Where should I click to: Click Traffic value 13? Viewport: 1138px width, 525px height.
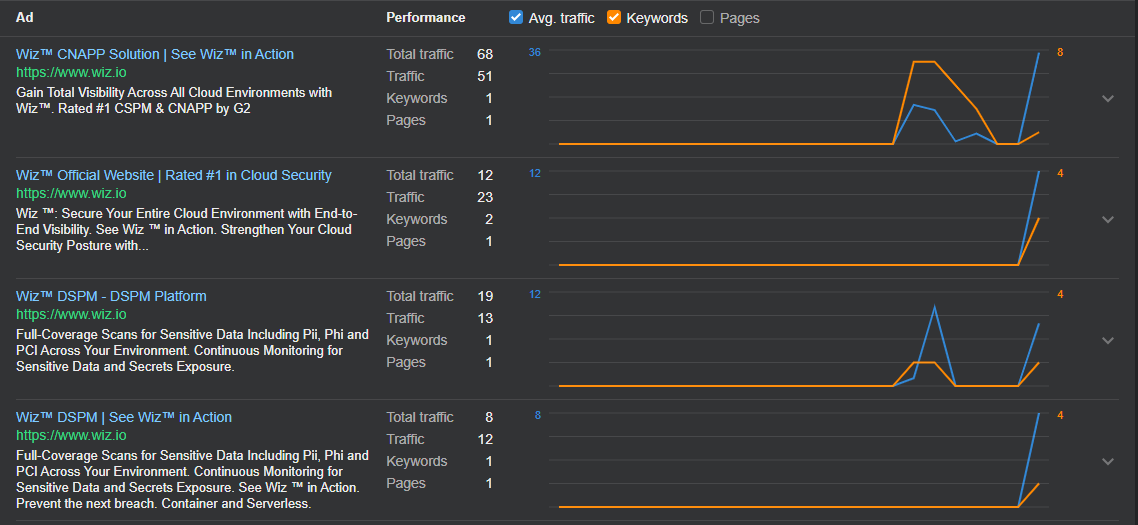(485, 318)
